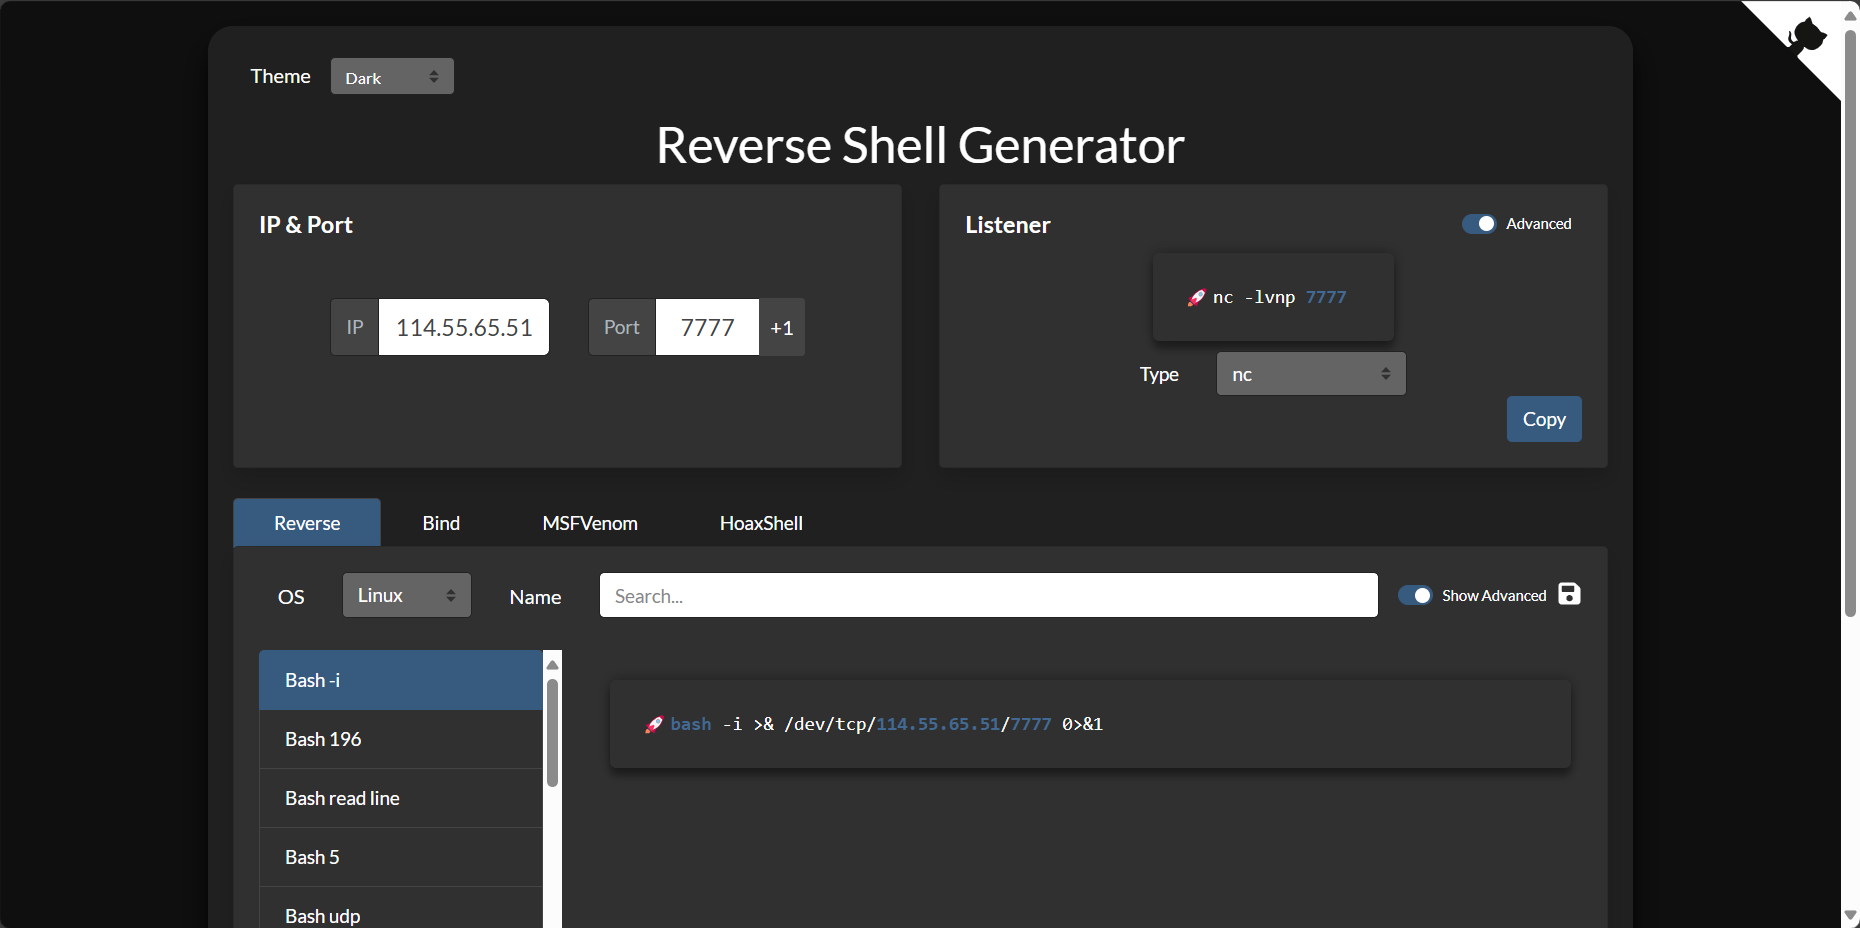Click the bash -i reverse shell command text

click(887, 724)
